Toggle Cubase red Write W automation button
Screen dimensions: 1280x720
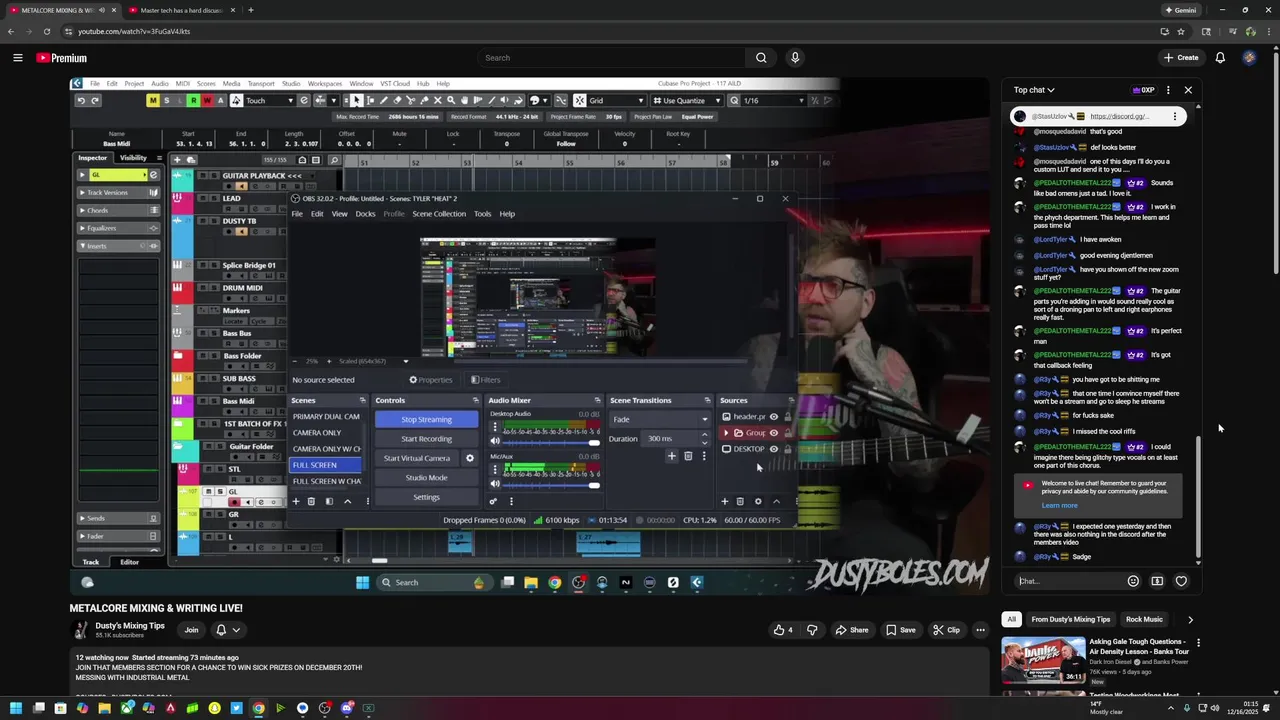(207, 100)
